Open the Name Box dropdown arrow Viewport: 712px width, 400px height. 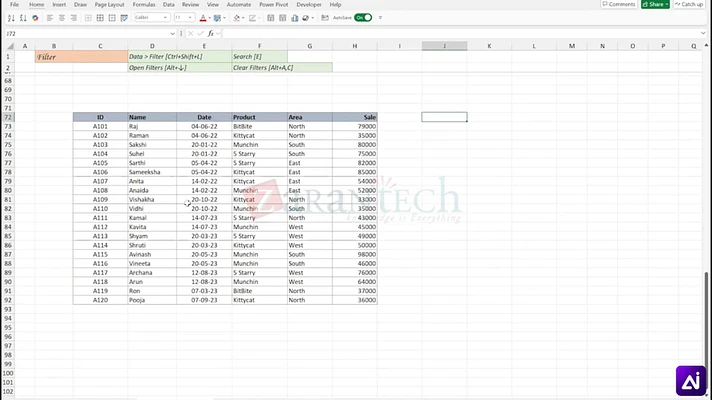click(x=172, y=34)
